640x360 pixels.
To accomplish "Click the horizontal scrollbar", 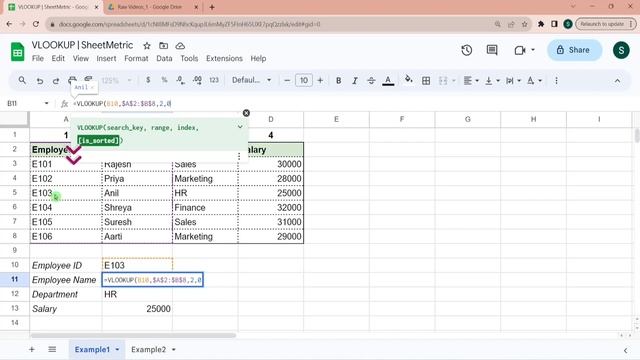I will coord(133,336).
